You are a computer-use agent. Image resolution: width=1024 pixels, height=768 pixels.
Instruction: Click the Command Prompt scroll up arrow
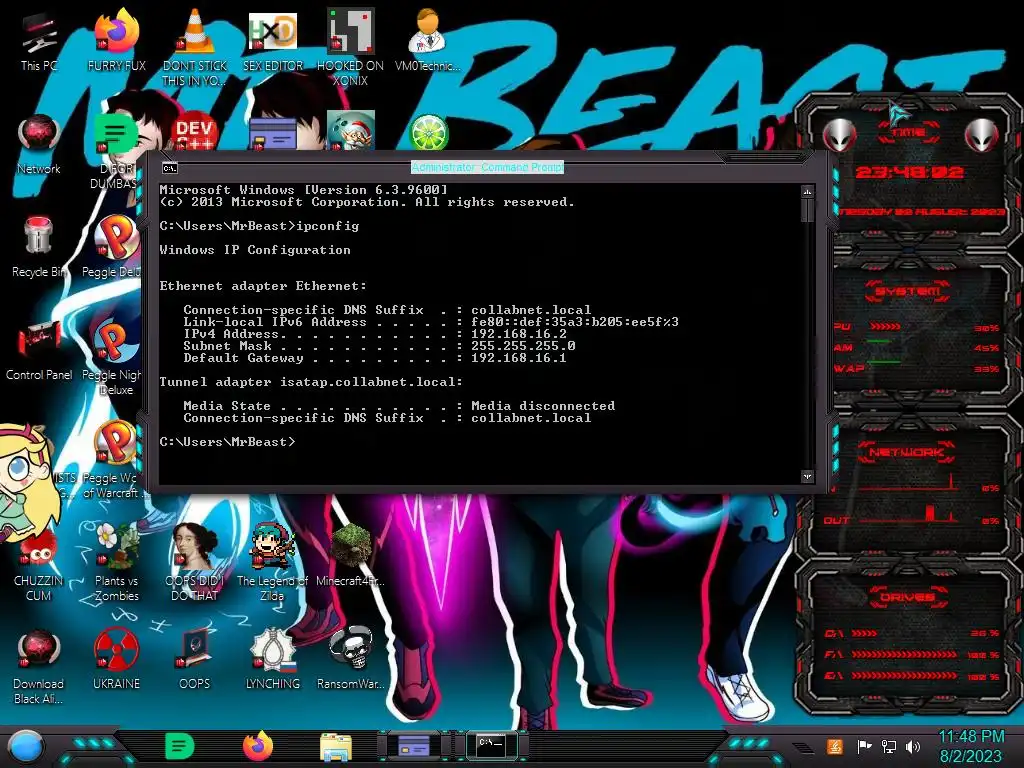click(x=807, y=192)
